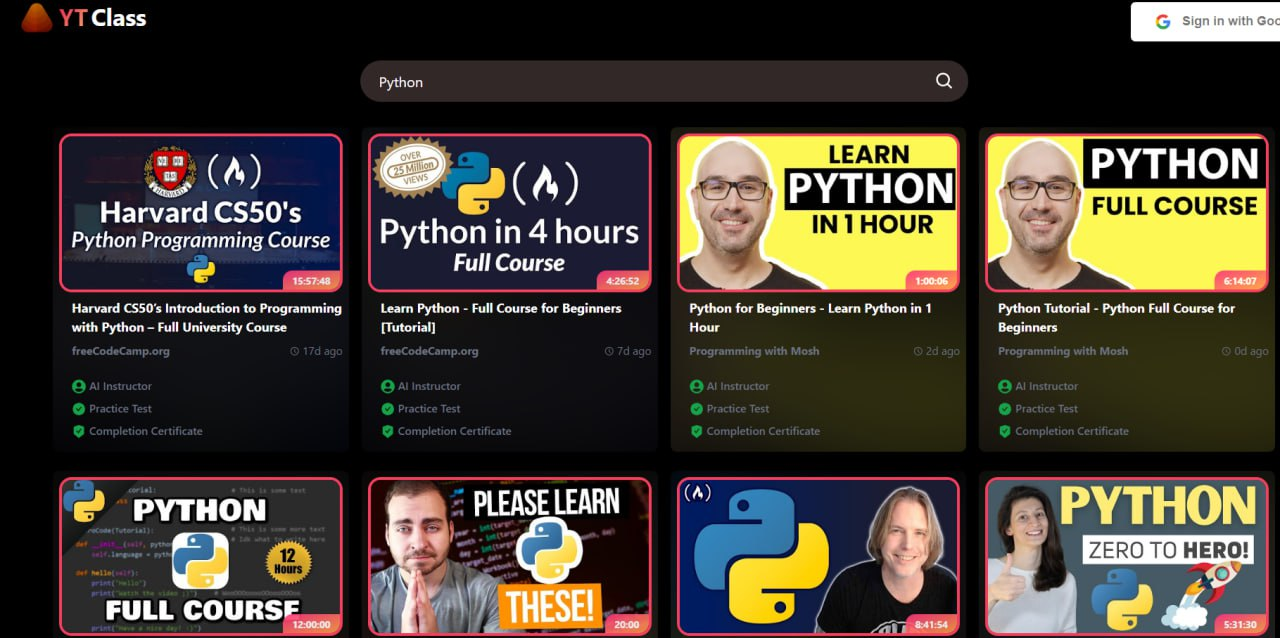Open thumbnail with 8:41:54 duration
Viewport: 1280px width, 638px height.
pyautogui.click(x=818, y=556)
